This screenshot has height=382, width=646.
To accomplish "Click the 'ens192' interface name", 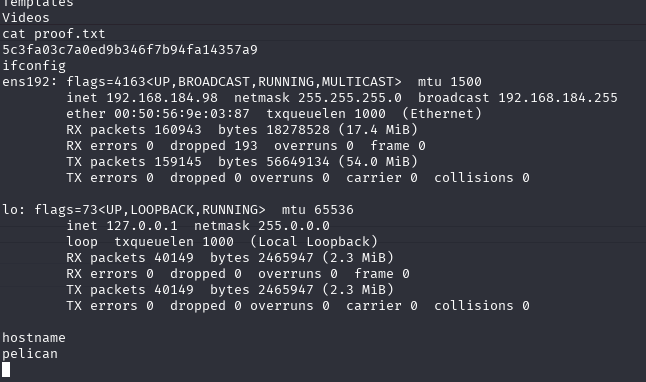I will (26, 82).
